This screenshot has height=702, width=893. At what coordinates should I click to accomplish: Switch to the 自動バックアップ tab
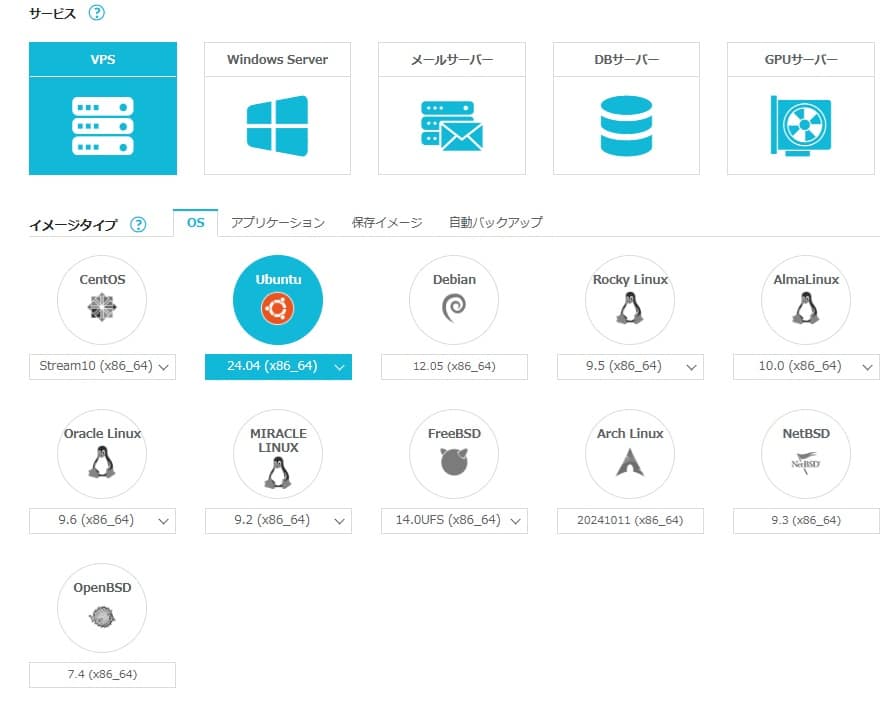495,223
